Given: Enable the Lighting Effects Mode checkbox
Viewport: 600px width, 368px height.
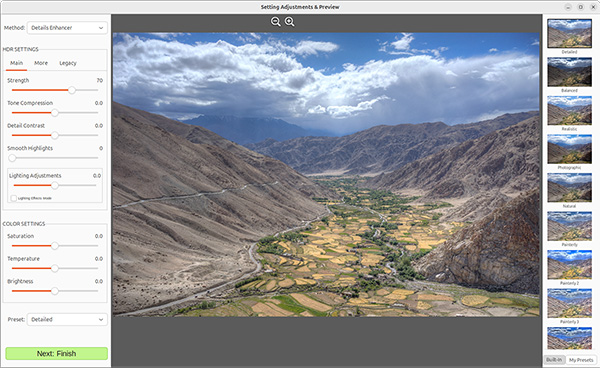Looking at the screenshot, I should (14, 198).
